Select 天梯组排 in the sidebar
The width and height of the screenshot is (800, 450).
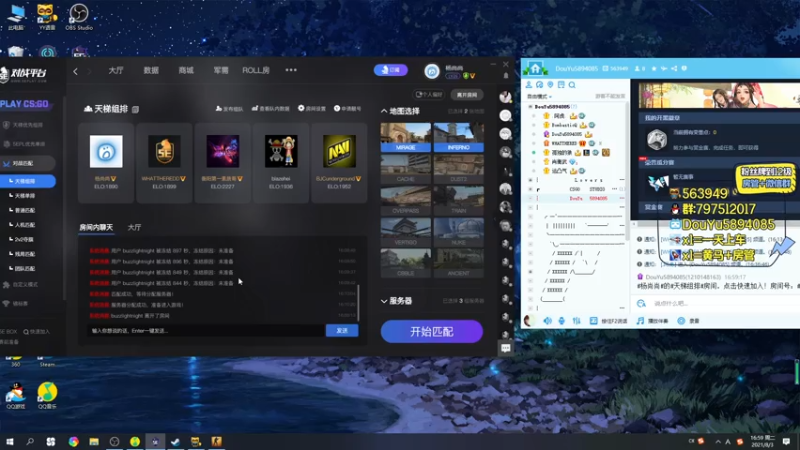point(28,181)
